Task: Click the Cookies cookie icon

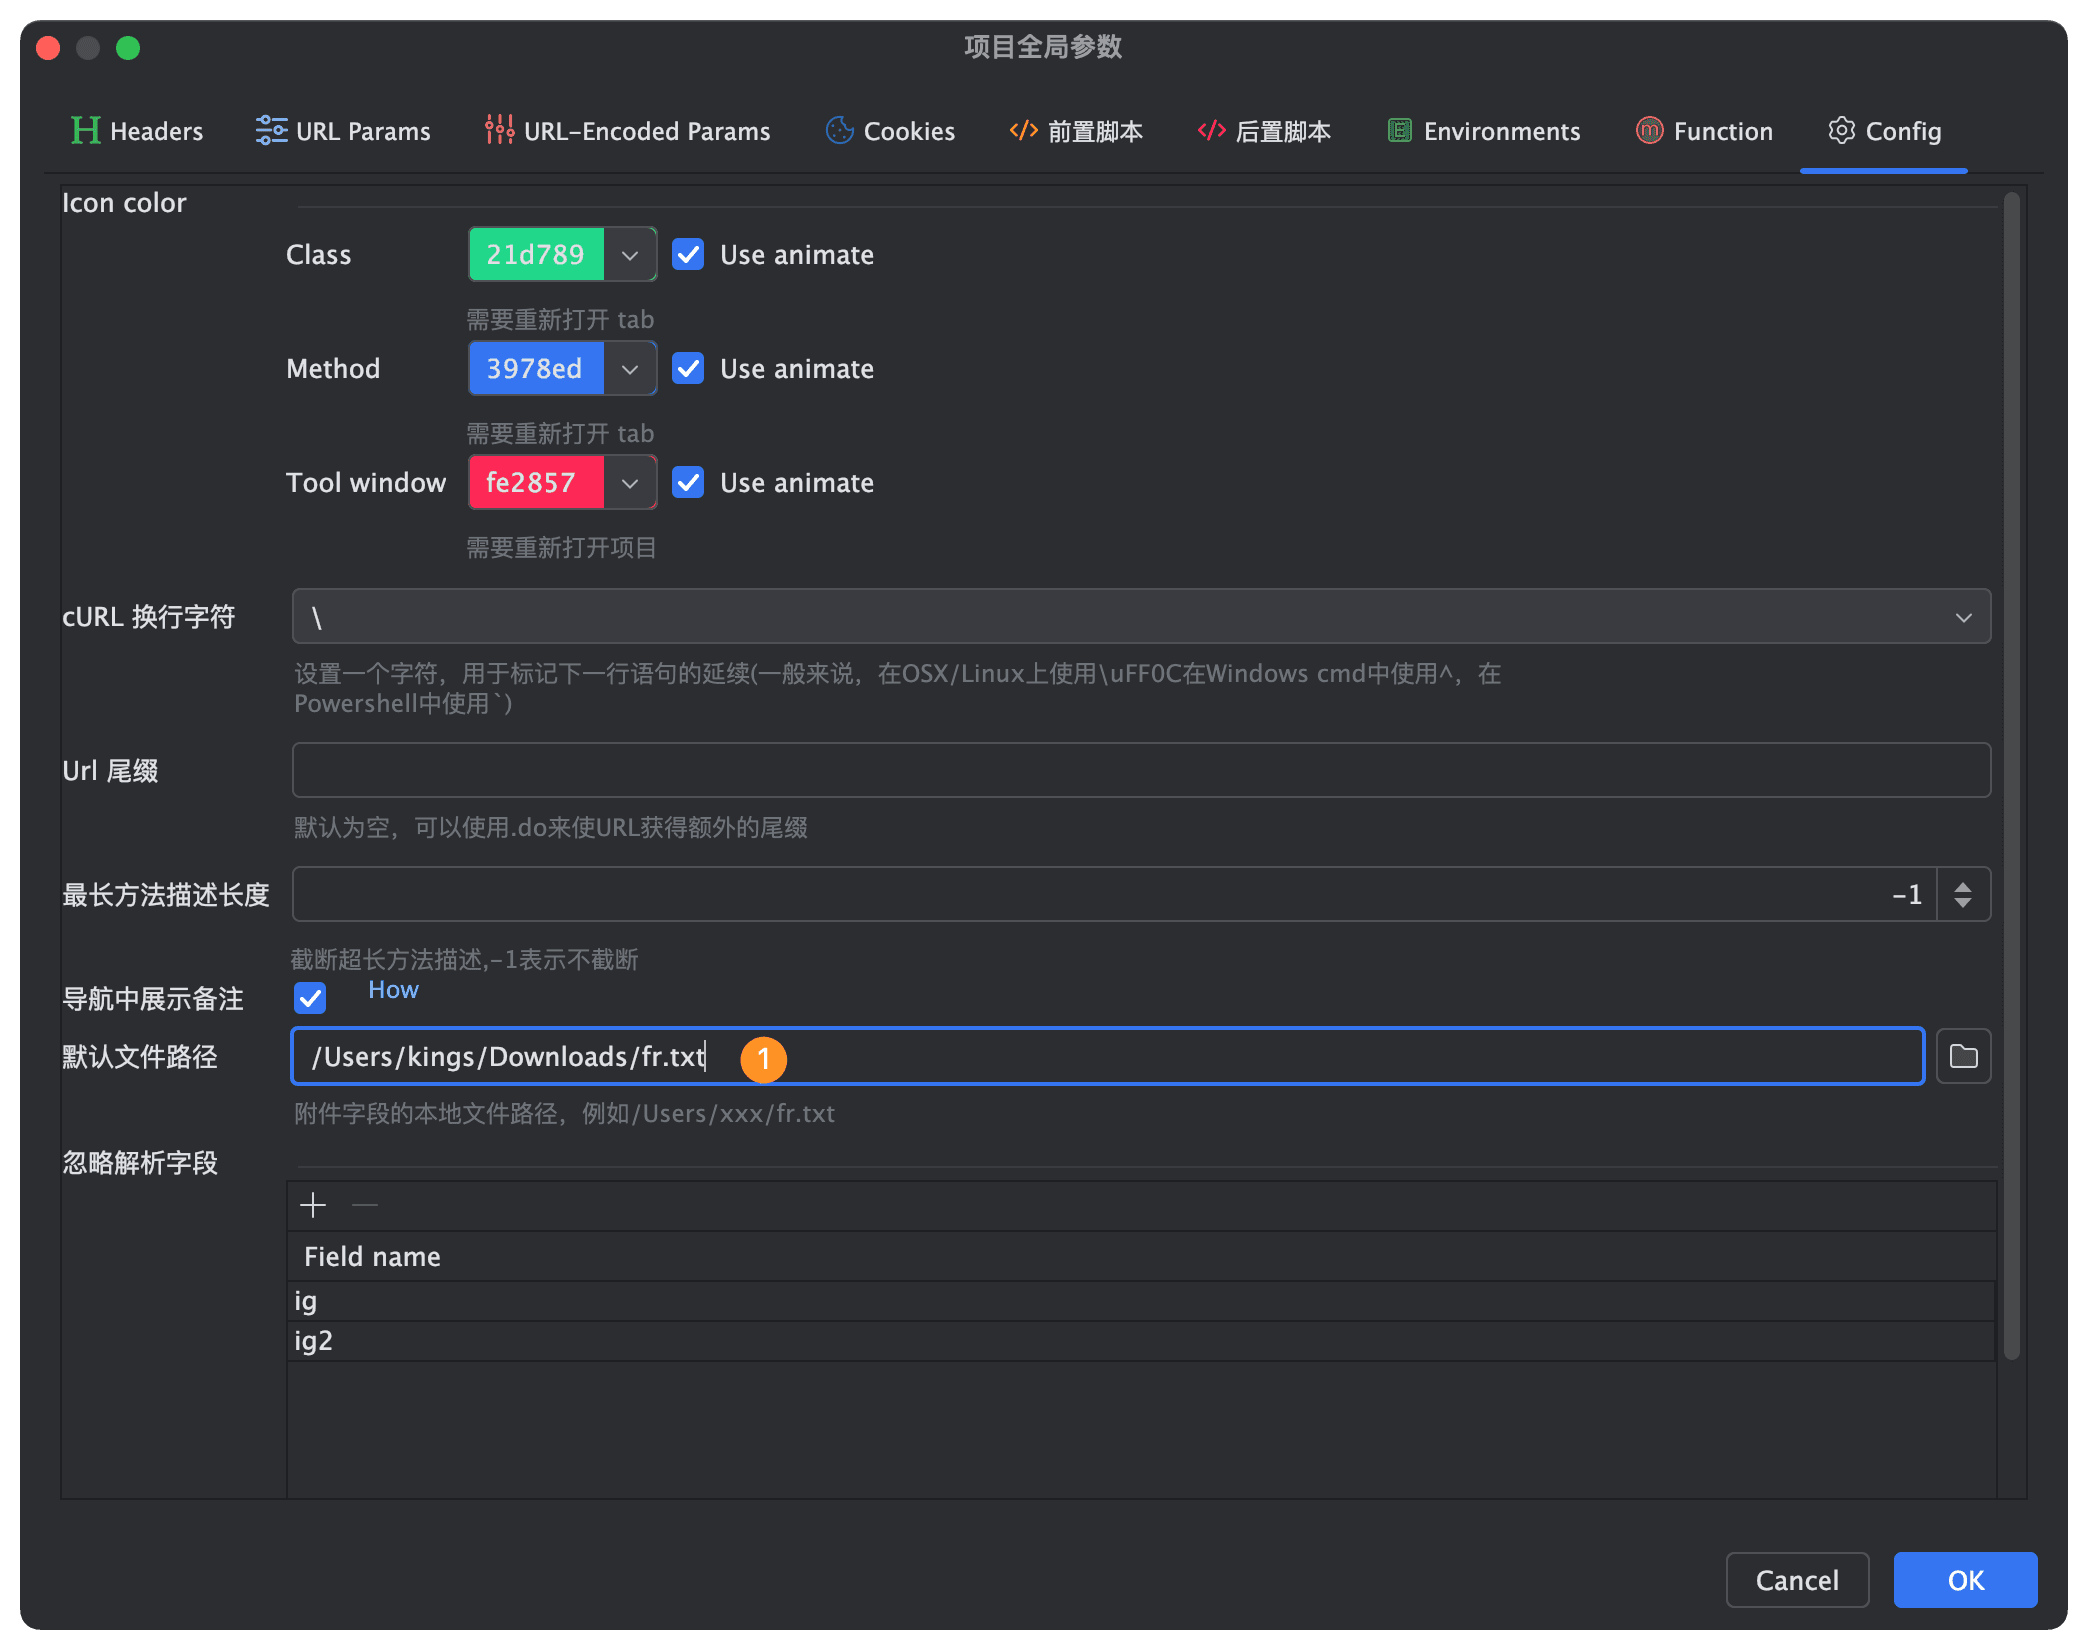Action: [x=839, y=130]
